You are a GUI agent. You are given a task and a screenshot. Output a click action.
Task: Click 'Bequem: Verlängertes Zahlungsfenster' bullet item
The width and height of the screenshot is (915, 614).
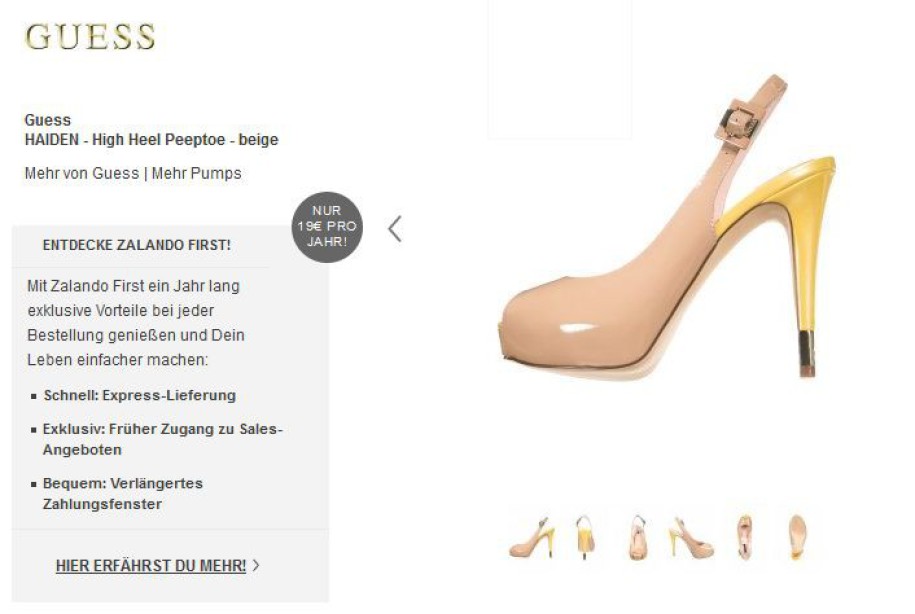[123, 494]
